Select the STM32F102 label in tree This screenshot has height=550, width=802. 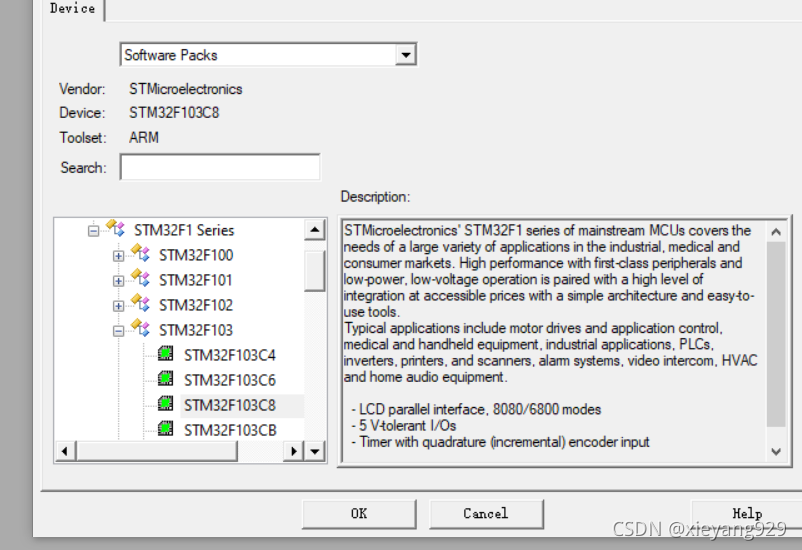point(196,305)
